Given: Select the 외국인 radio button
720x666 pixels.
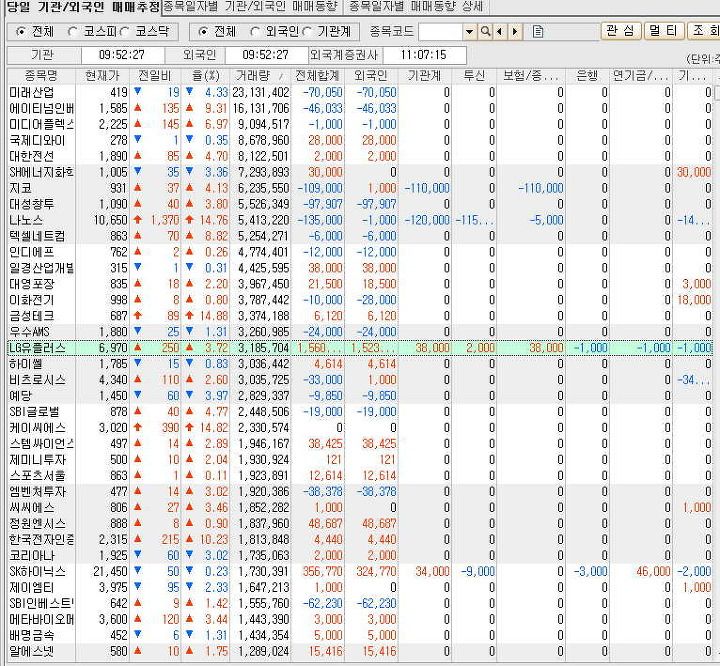Looking at the screenshot, I should coord(255,32).
